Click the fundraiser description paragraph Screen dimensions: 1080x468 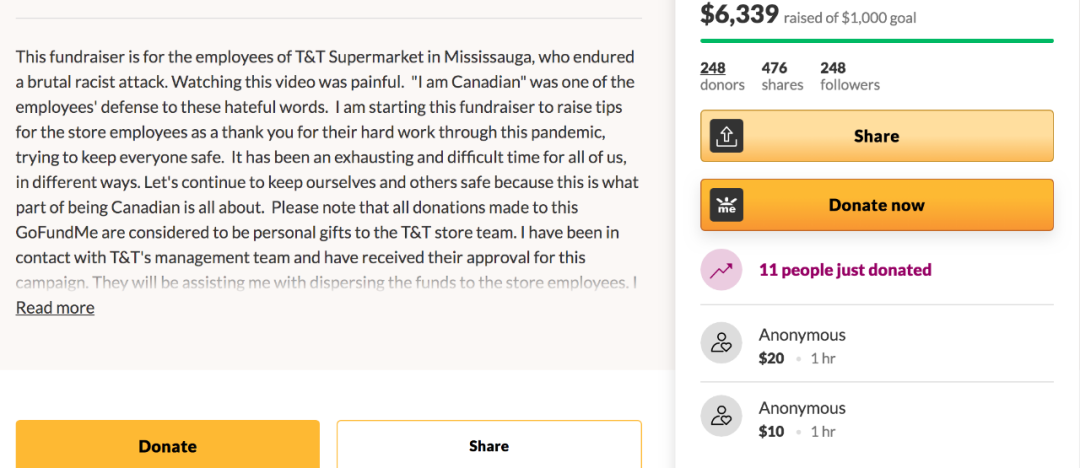pos(327,170)
